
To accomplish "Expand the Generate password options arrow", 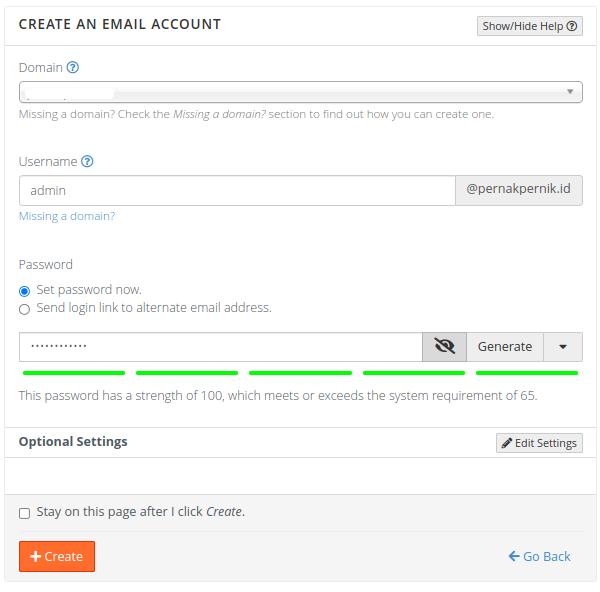I will point(563,347).
